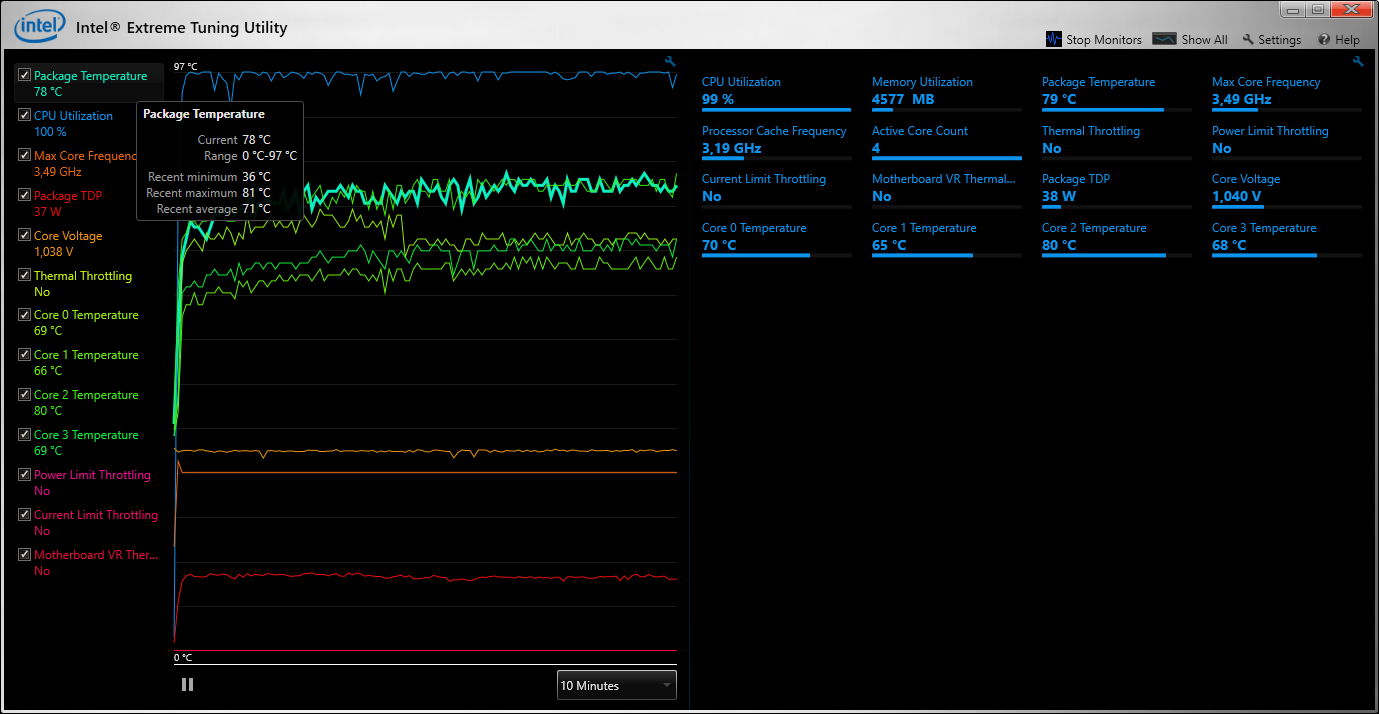Disable the Power Limit Throttling checkbox
Image resolution: width=1379 pixels, height=714 pixels.
(x=25, y=474)
